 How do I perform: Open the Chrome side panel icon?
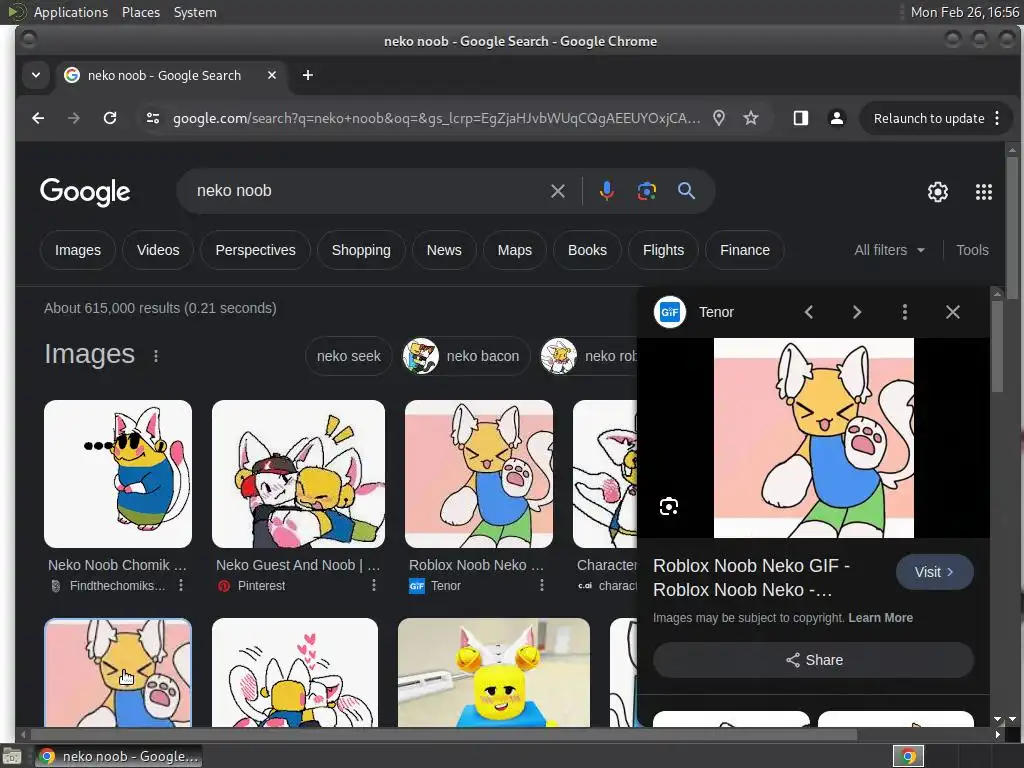[801, 118]
